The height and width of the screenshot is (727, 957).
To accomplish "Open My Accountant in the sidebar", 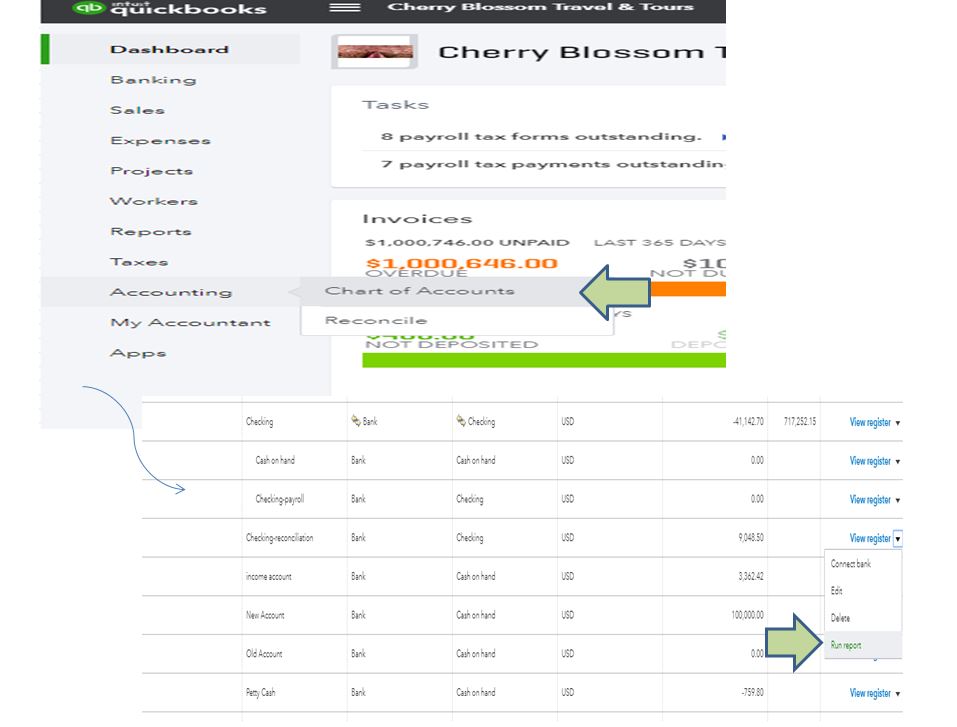I will pyautogui.click(x=190, y=323).
